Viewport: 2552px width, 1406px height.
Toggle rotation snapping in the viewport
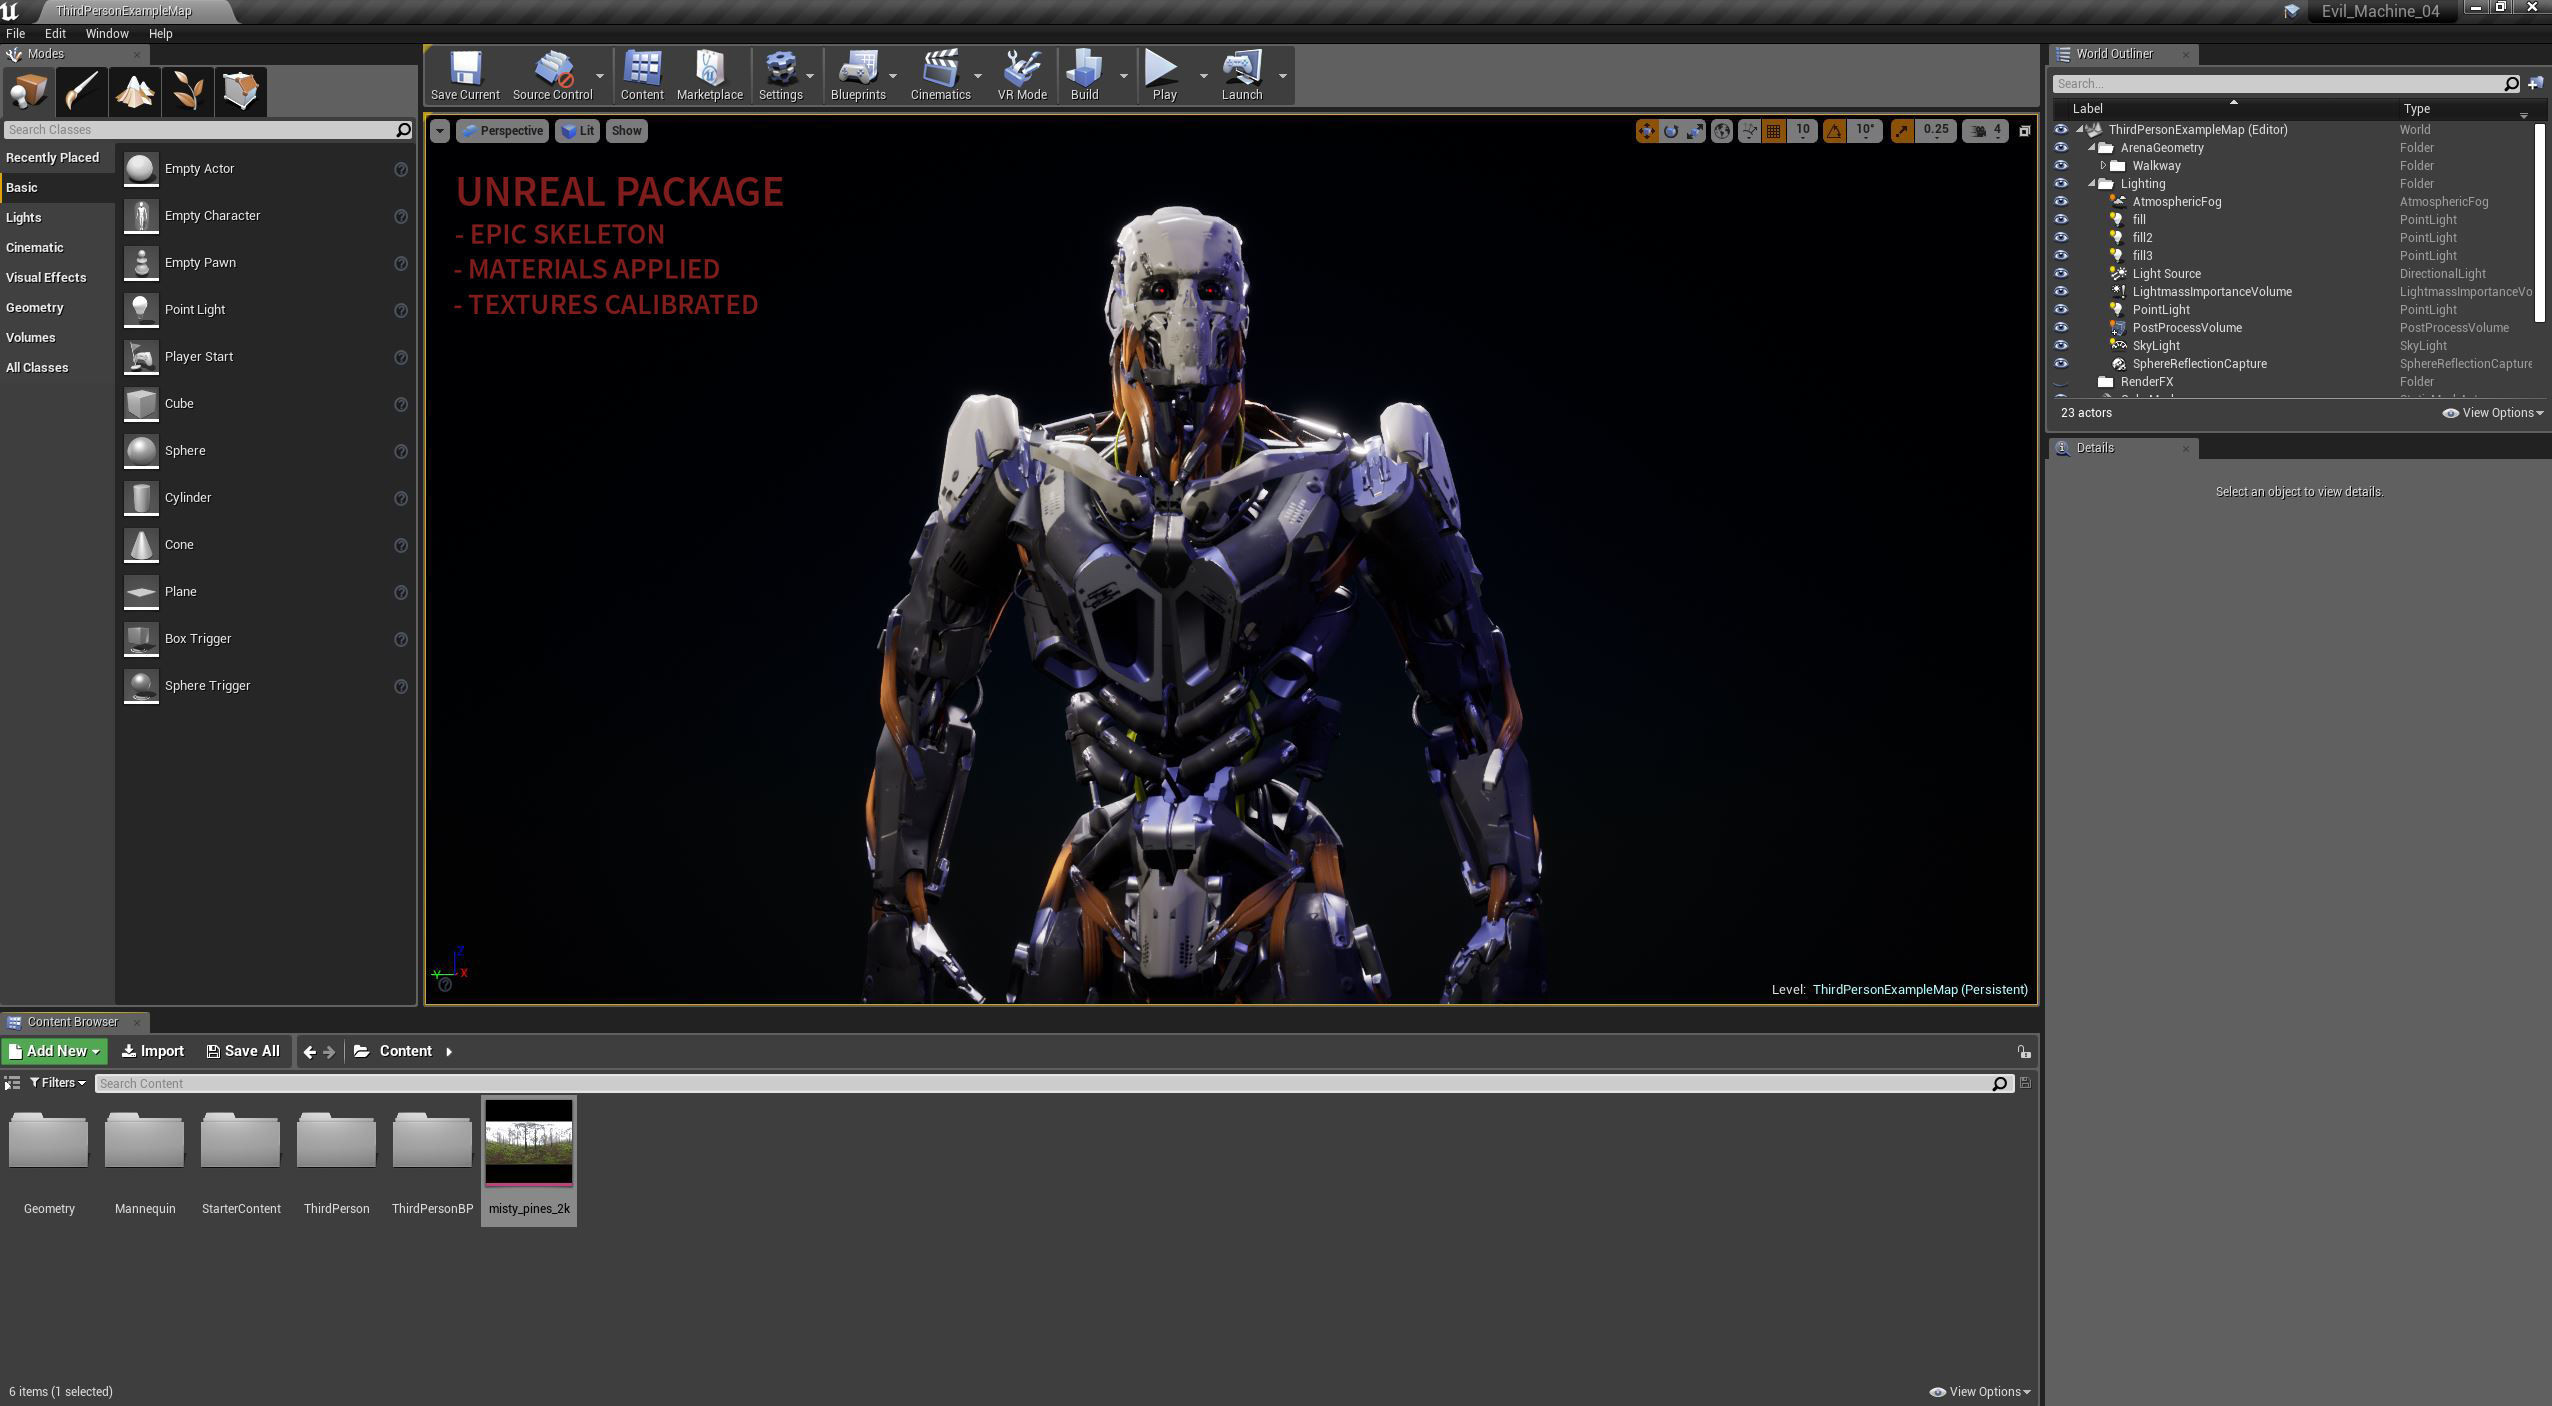(1834, 131)
